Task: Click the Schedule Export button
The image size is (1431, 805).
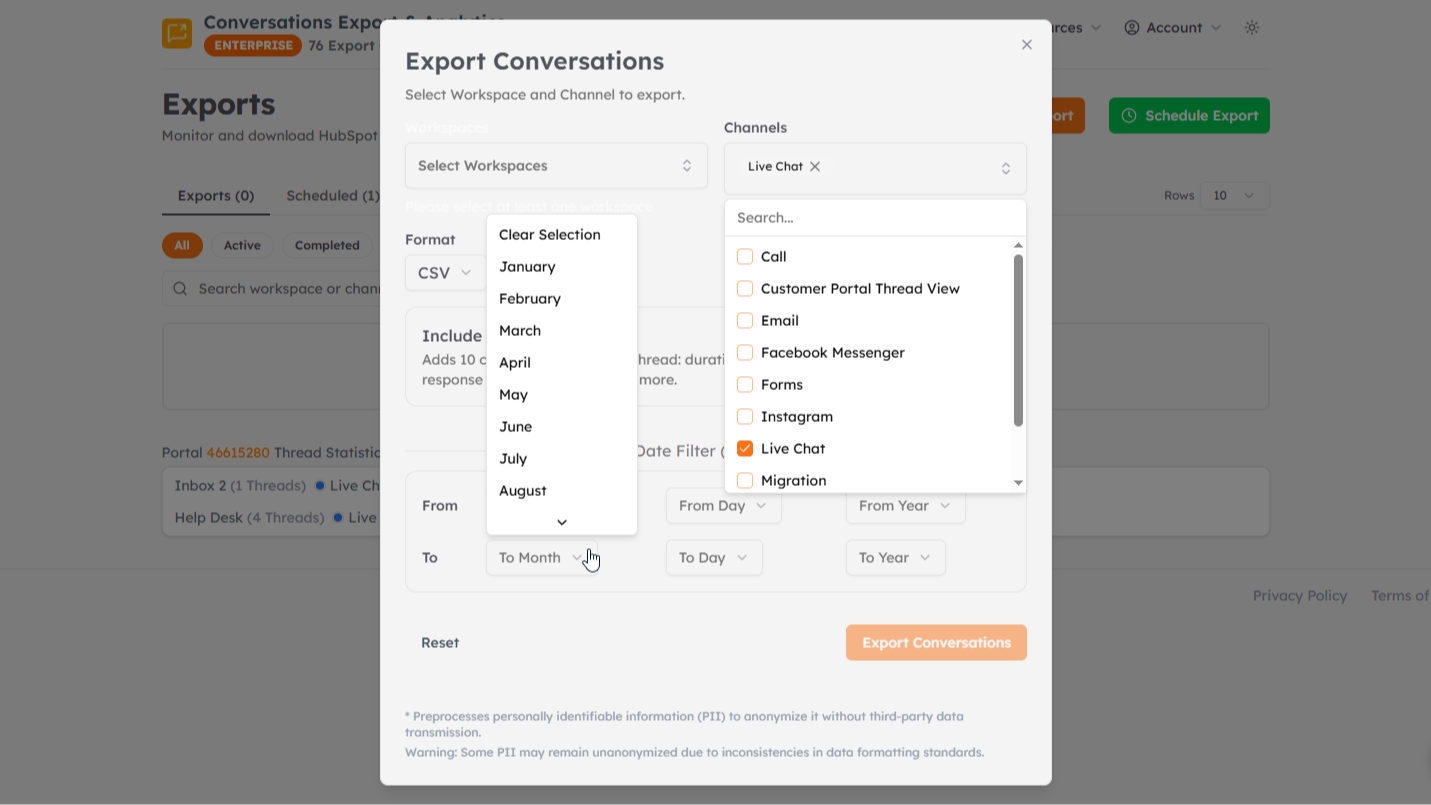Action: point(1189,116)
